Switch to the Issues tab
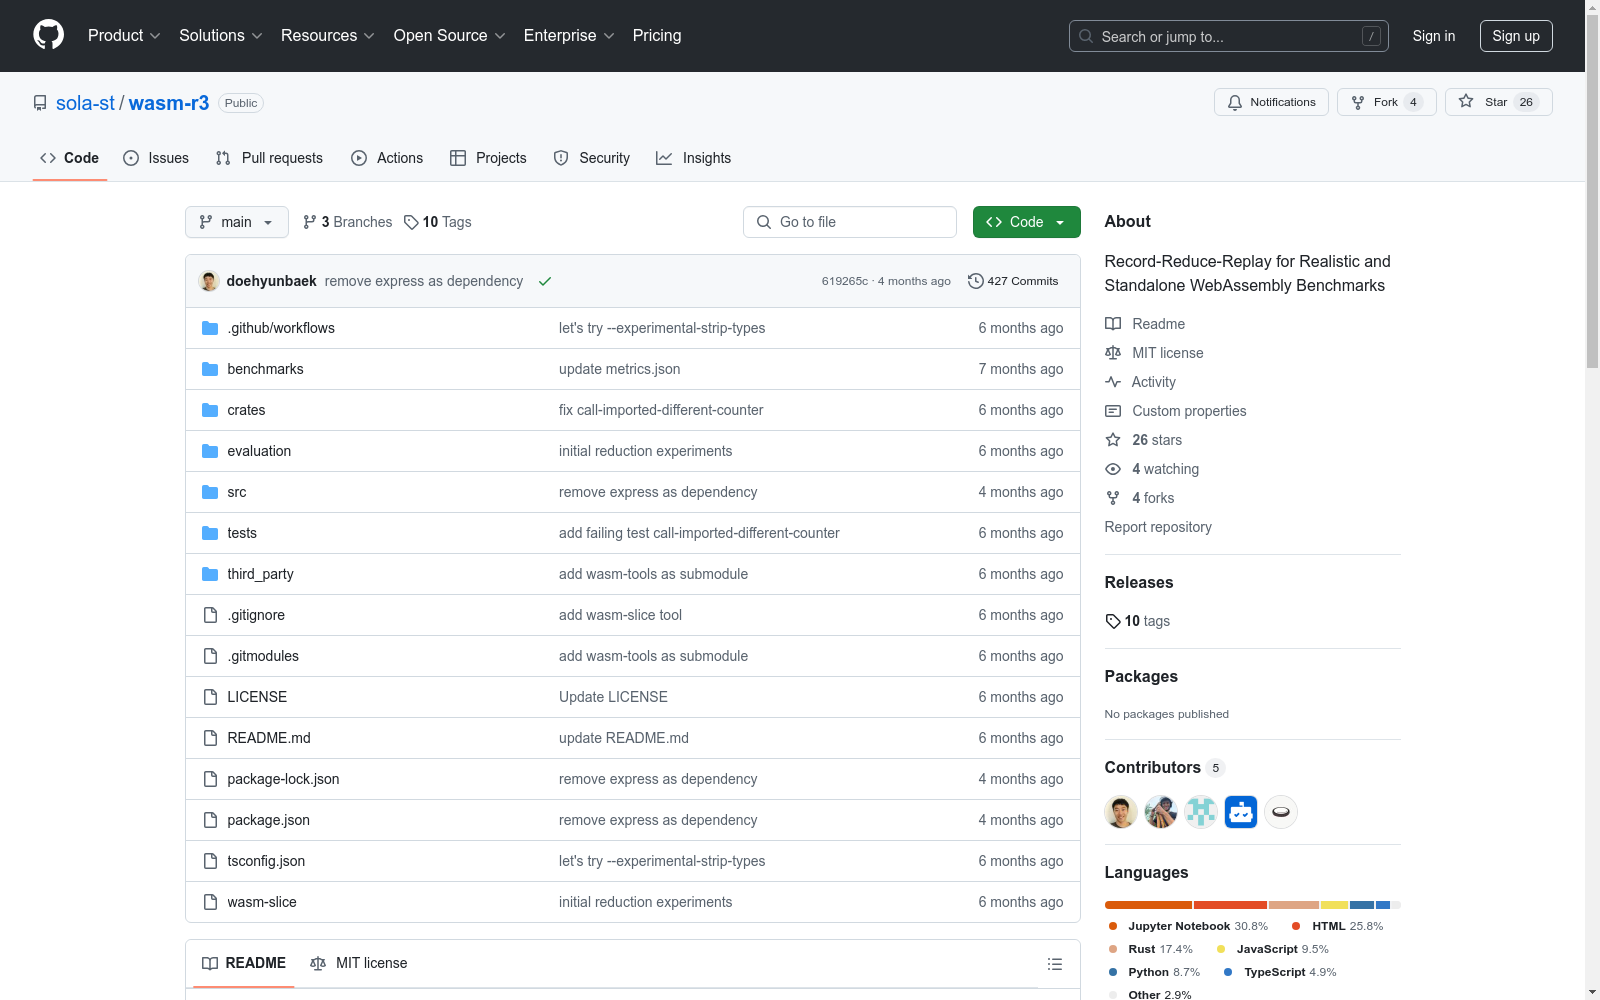This screenshot has width=1600, height=1000. click(156, 158)
